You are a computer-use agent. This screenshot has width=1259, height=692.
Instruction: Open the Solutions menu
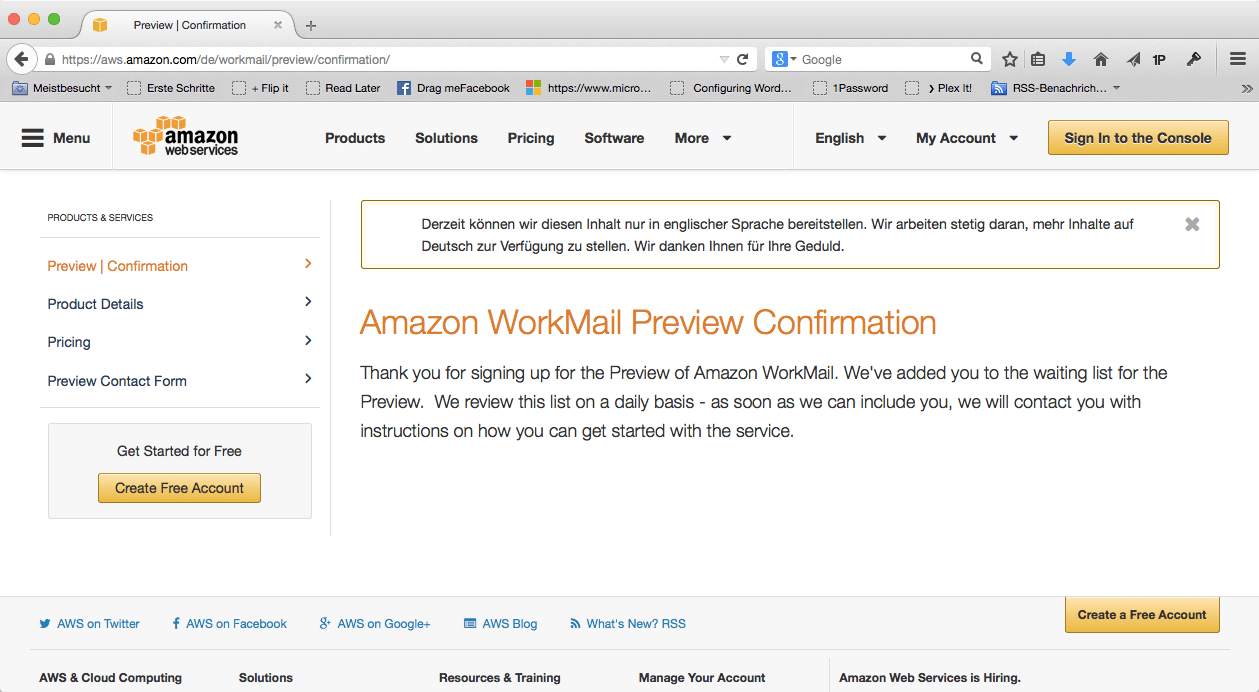pyautogui.click(x=446, y=138)
